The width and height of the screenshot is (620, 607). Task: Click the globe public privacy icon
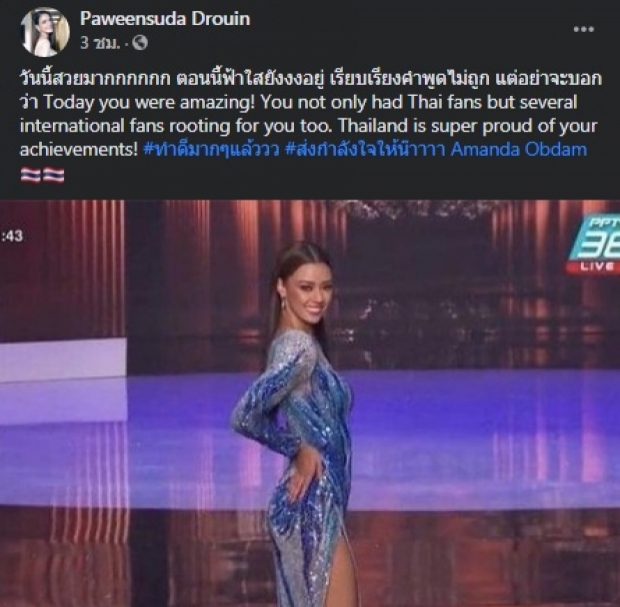click(x=140, y=42)
